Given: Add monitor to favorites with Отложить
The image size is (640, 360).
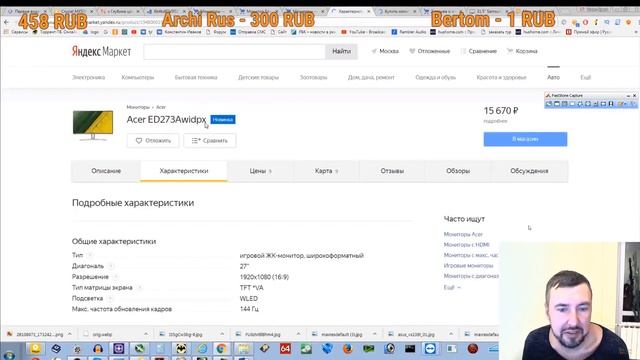Looking at the screenshot, I should point(153,140).
